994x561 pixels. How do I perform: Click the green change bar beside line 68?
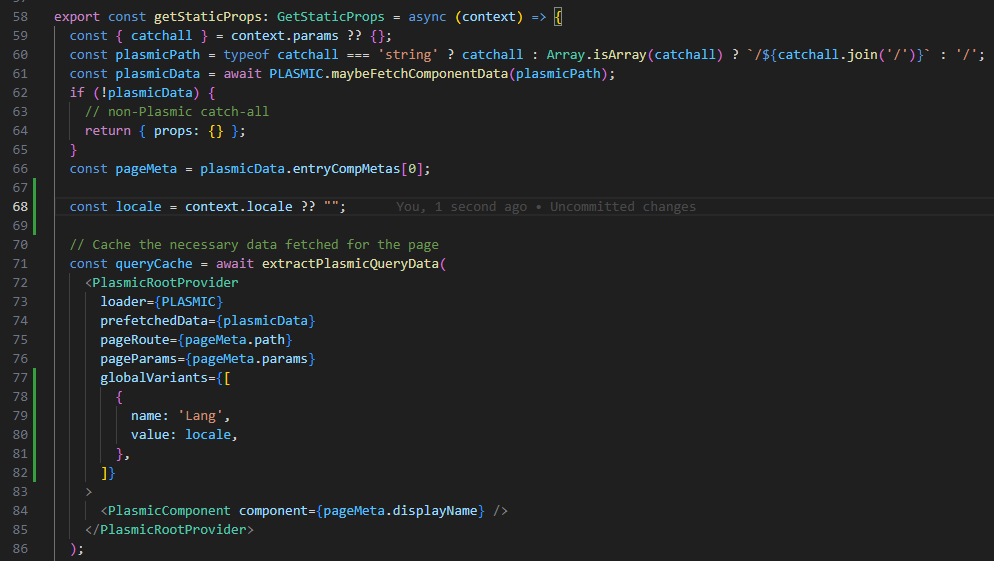click(34, 207)
